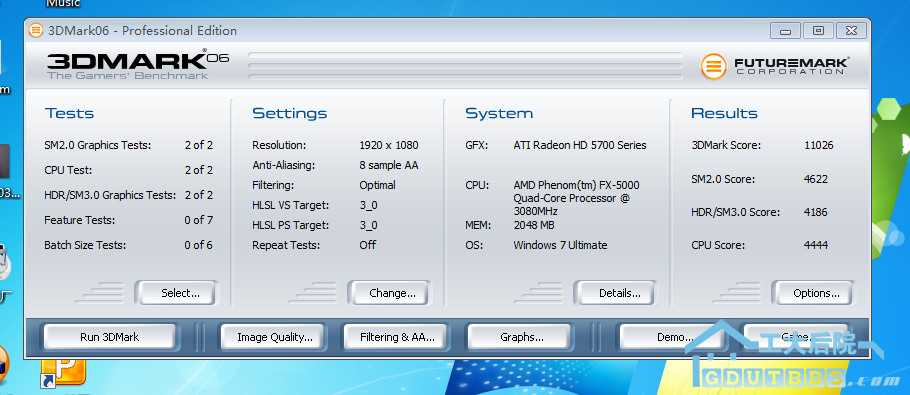Click the 'CPU Test:' label
Viewport: 910px width, 395px height.
click(x=68, y=170)
